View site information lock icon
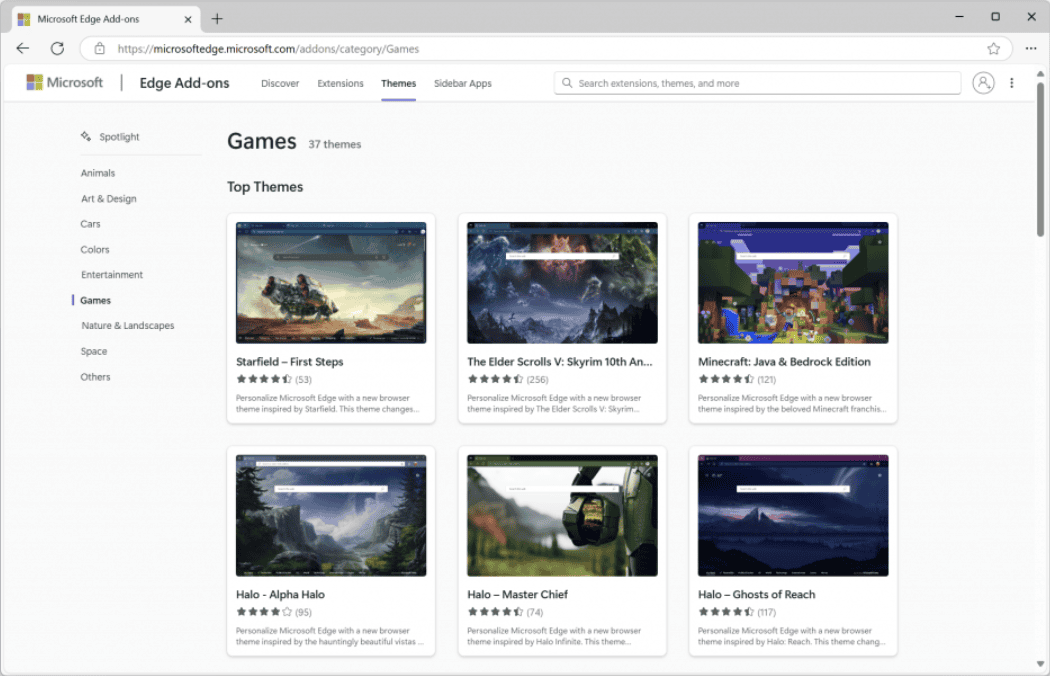This screenshot has height=676, width=1050. [100, 48]
